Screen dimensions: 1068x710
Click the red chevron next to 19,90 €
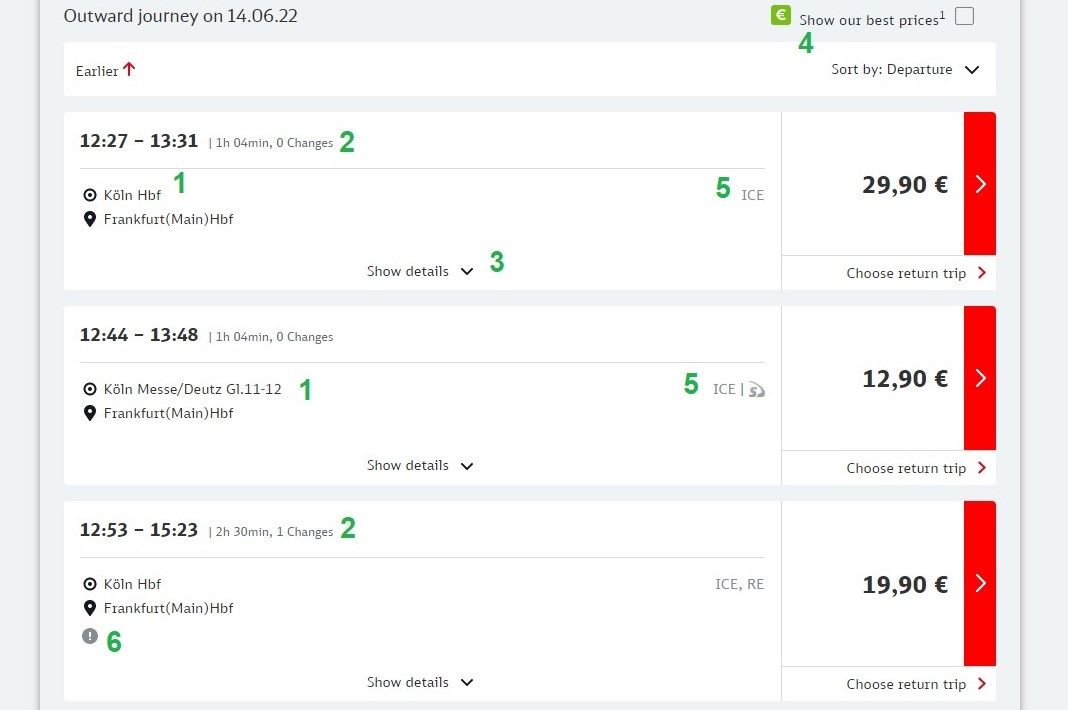(978, 584)
